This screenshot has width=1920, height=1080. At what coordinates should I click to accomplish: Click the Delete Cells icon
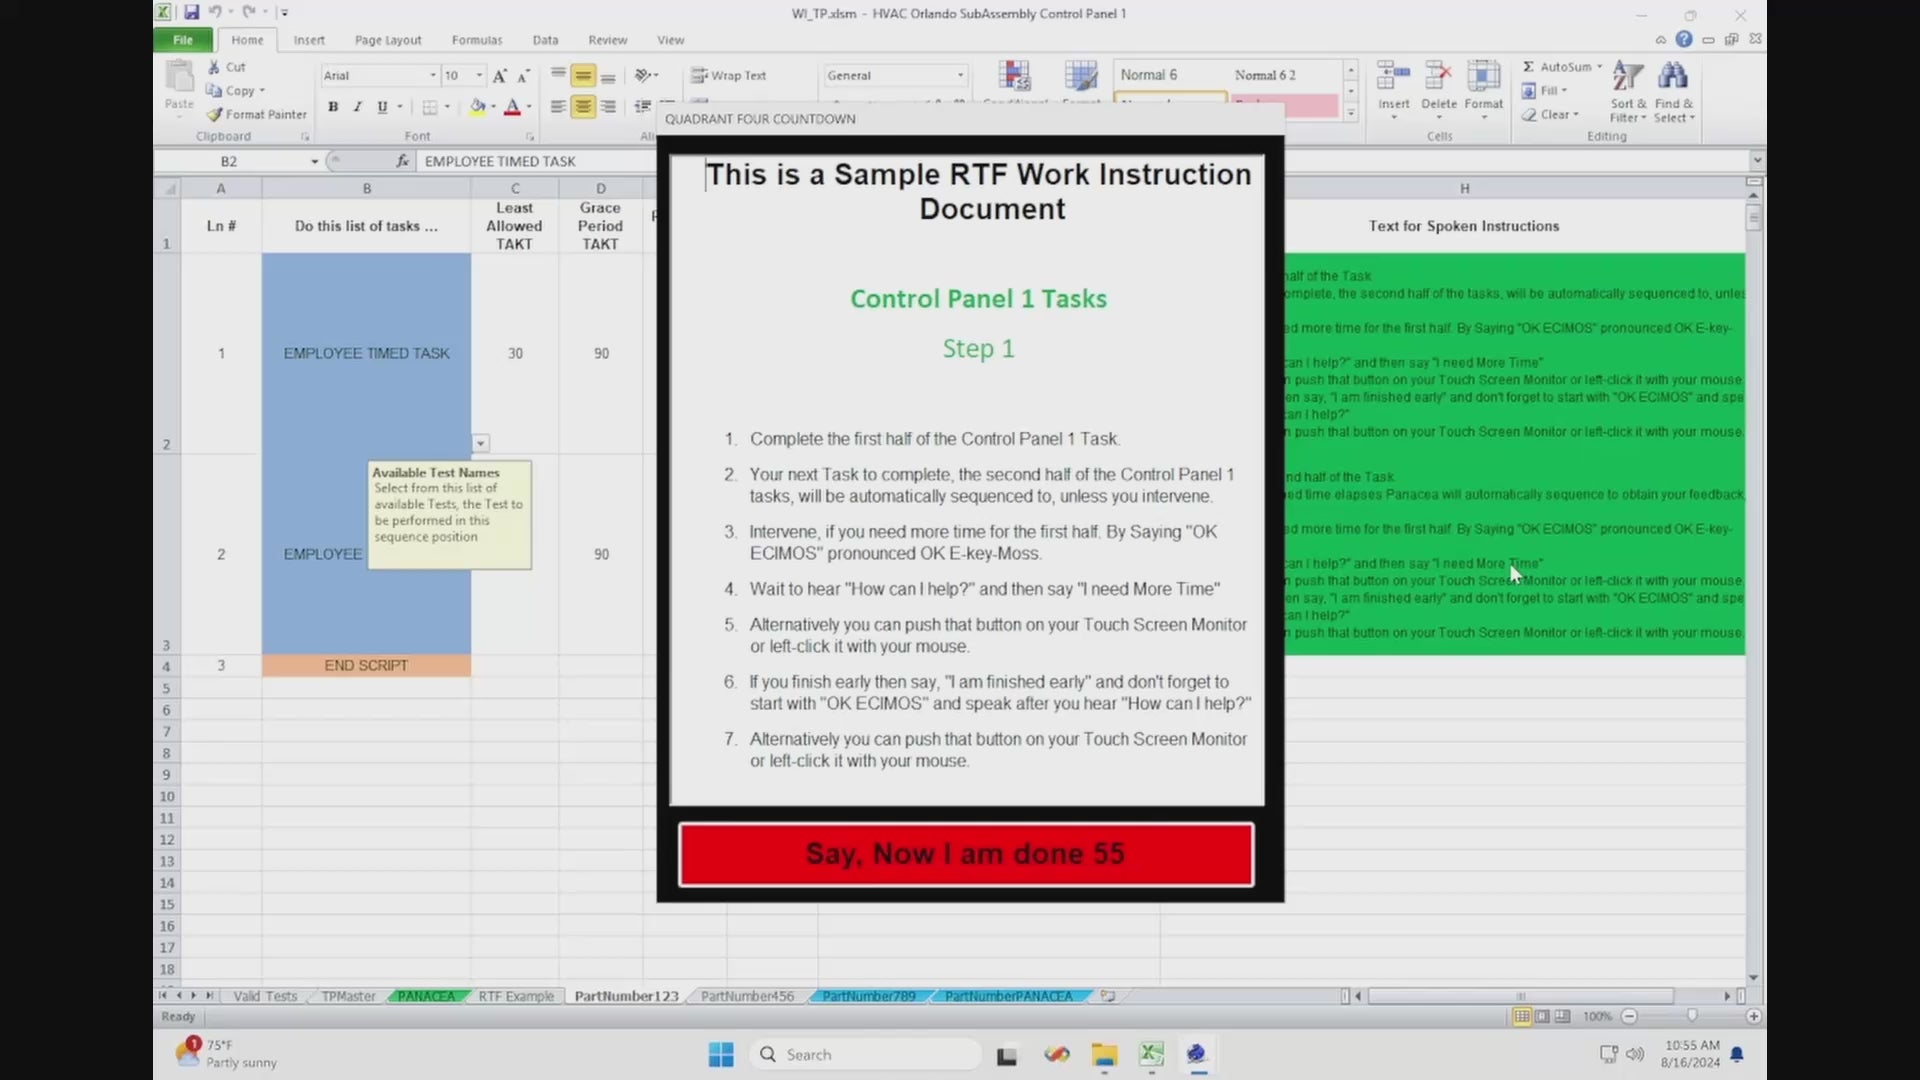(1438, 75)
